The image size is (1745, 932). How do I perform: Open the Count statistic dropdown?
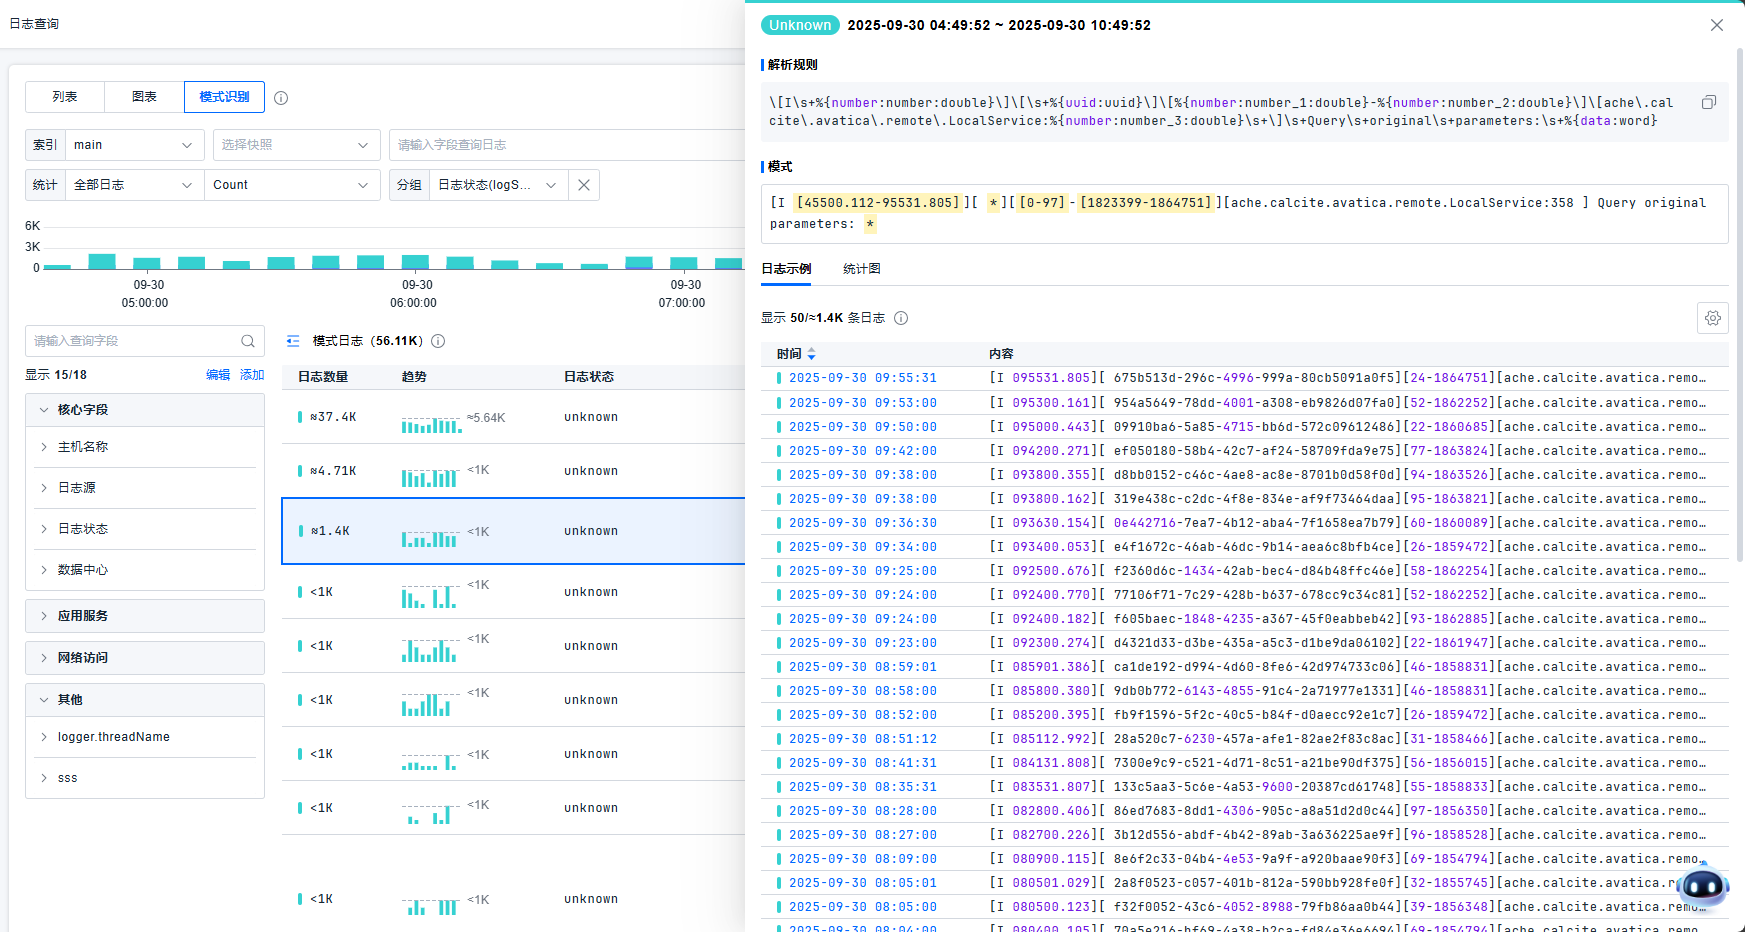(x=291, y=185)
